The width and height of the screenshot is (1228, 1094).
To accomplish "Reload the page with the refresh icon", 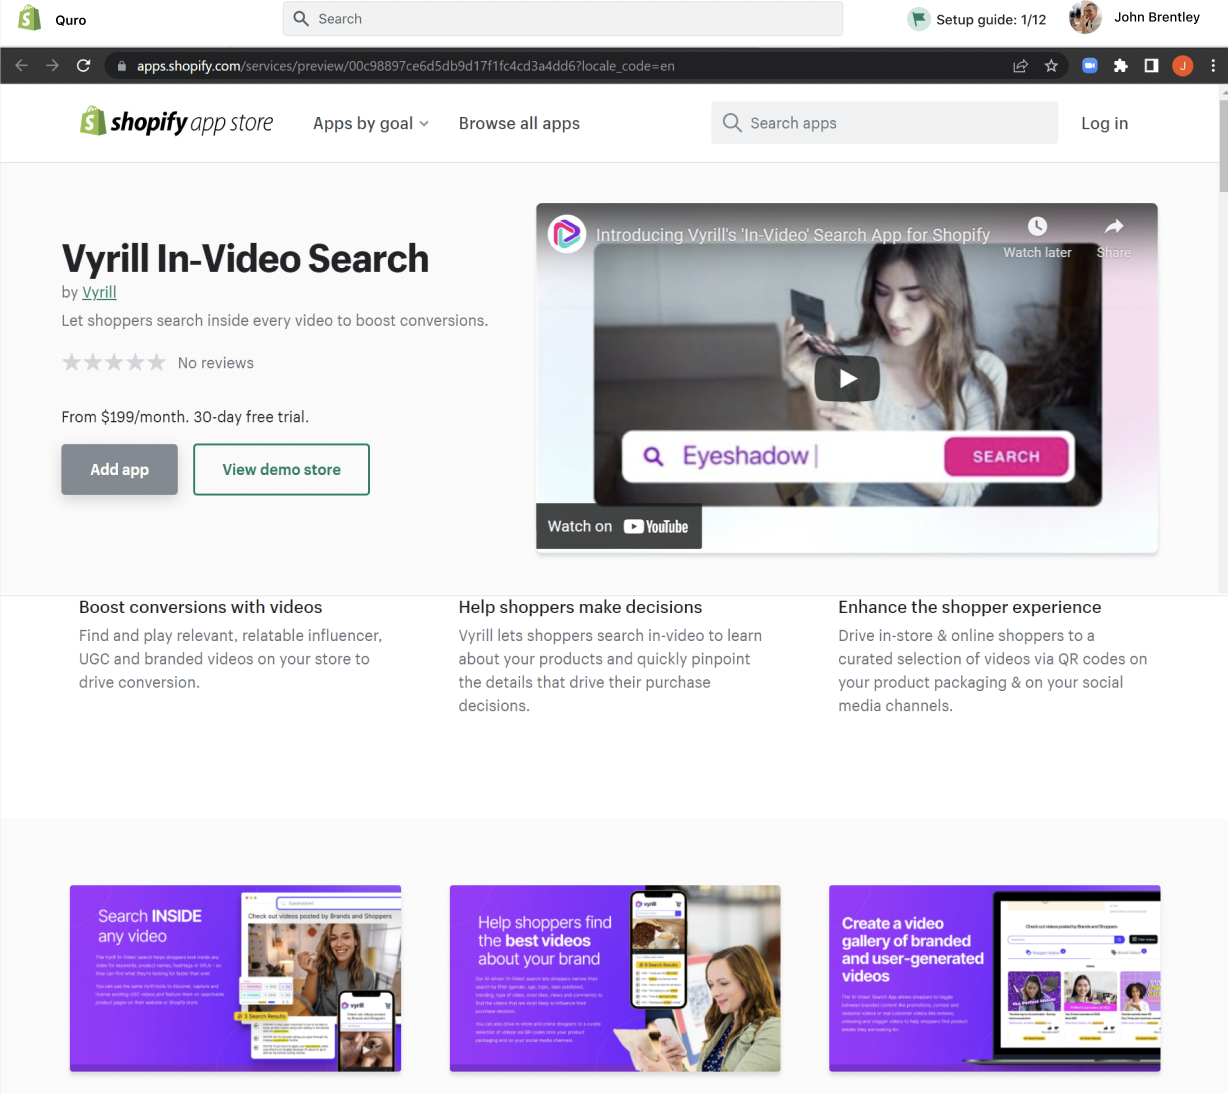I will coord(84,66).
